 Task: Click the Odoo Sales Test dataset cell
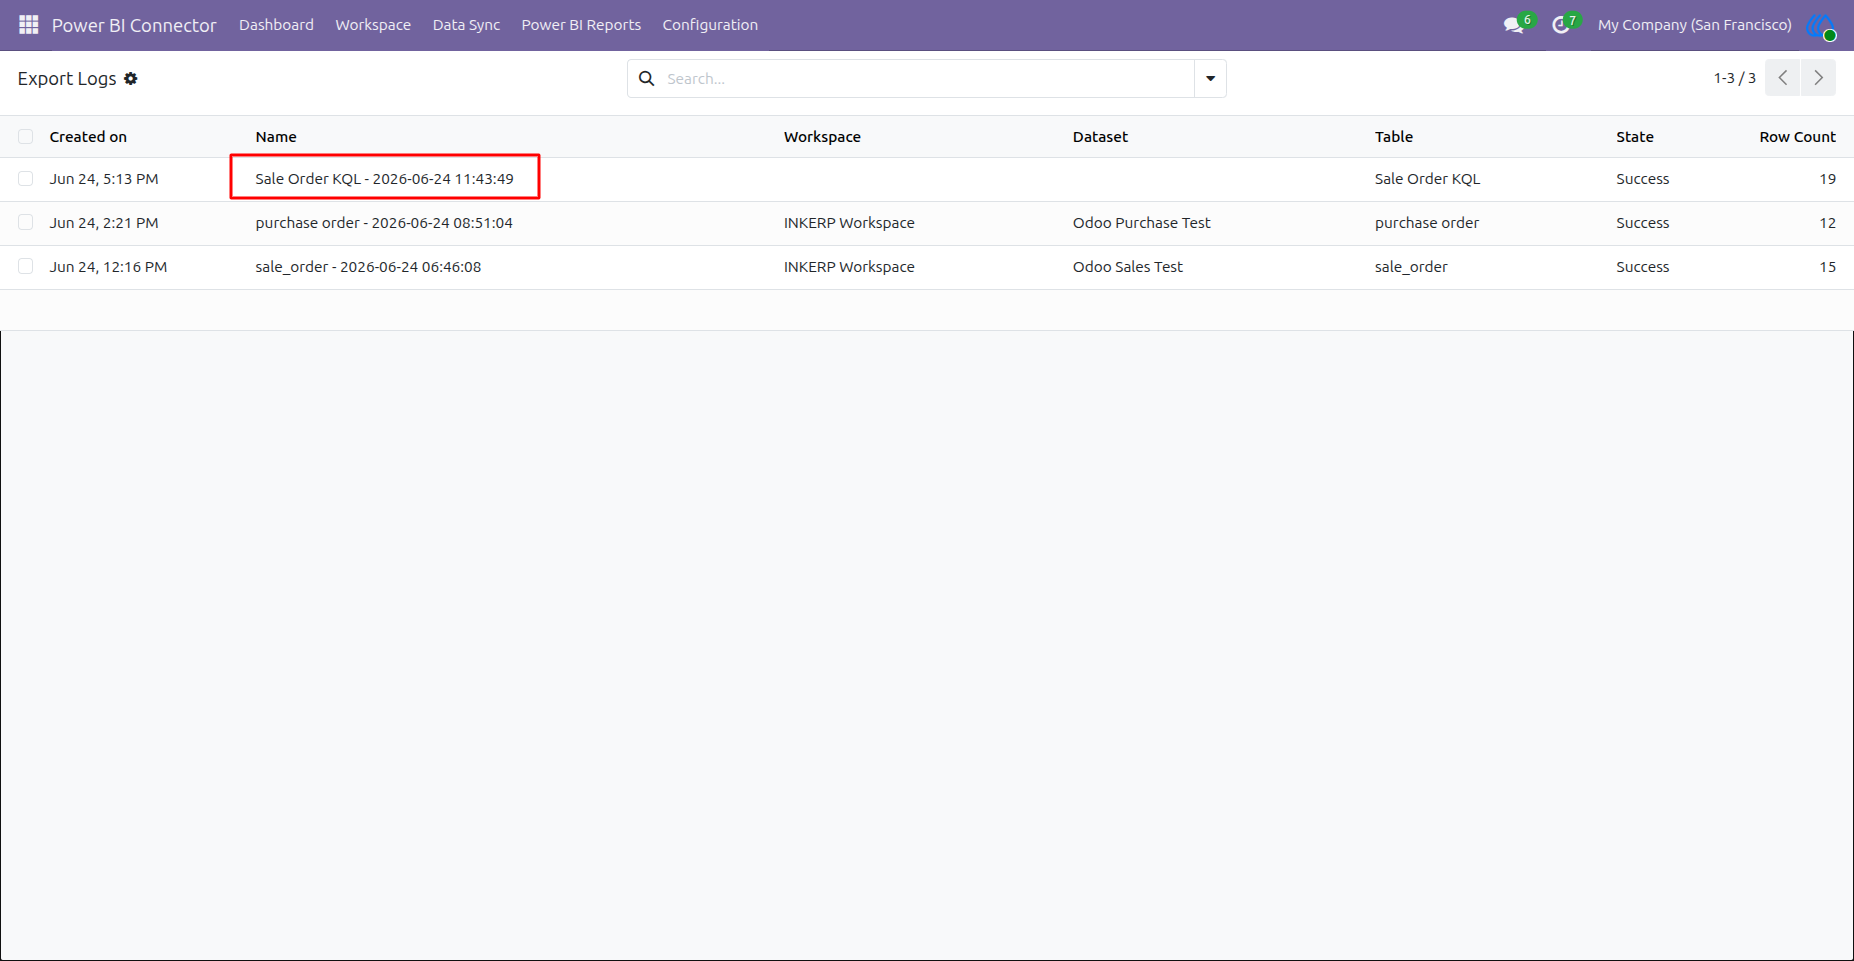tap(1127, 267)
